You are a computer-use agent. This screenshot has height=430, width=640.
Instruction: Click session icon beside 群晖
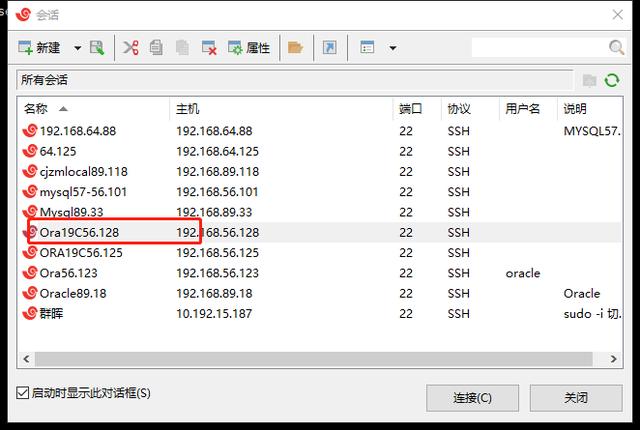(x=30, y=313)
